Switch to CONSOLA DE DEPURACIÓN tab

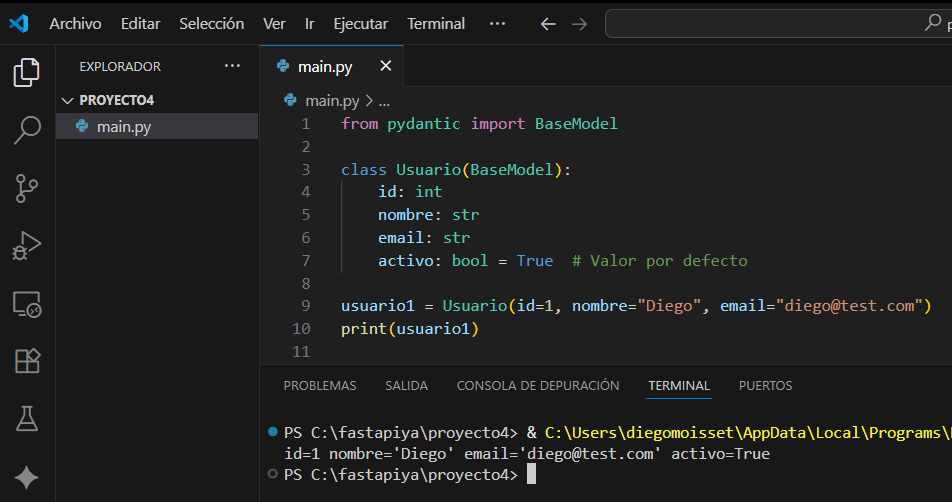point(538,385)
